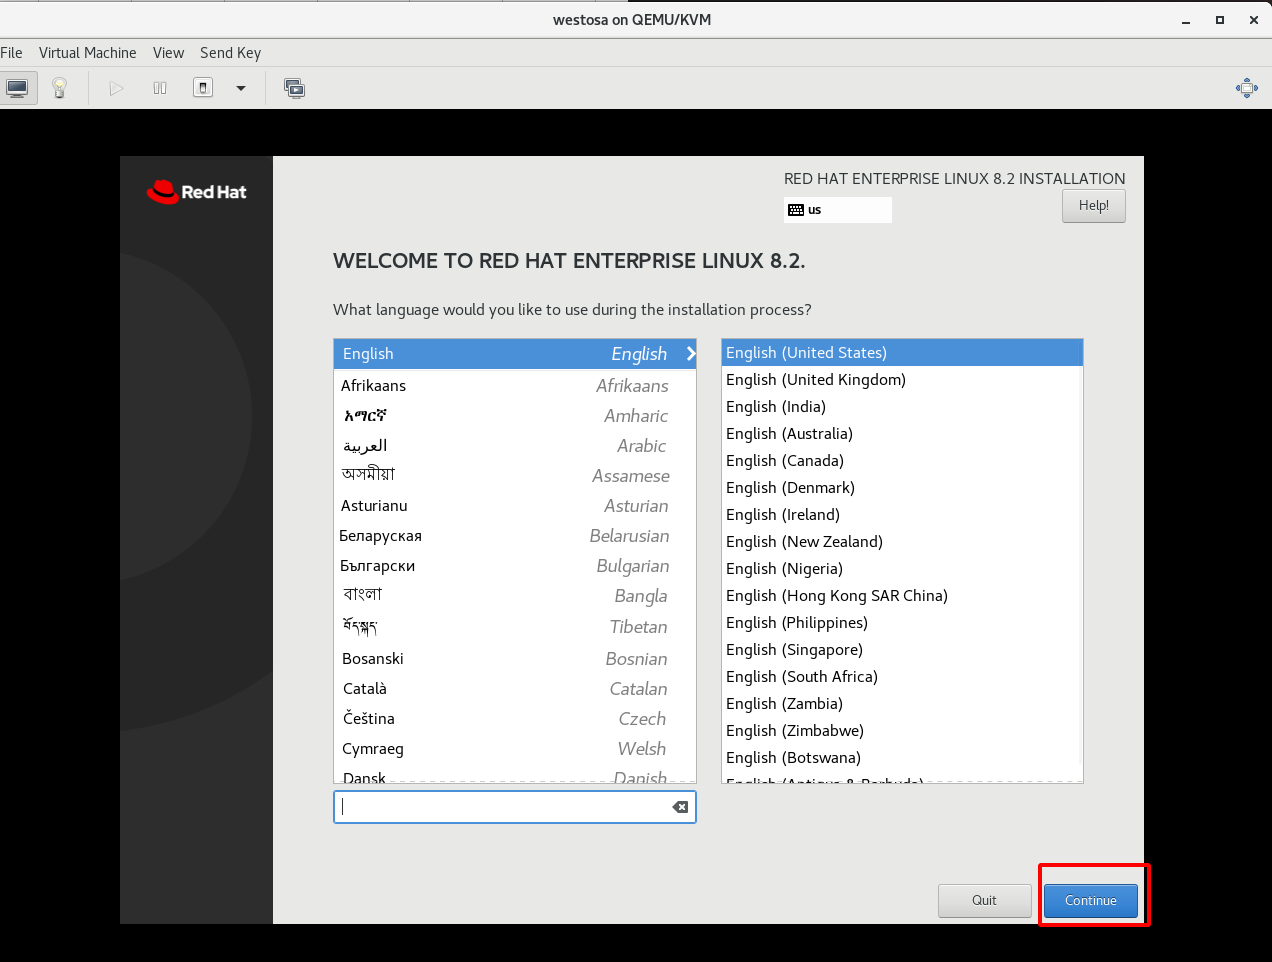Choose English (Australia) locale
Screen dimensions: 1272x962
902,434
